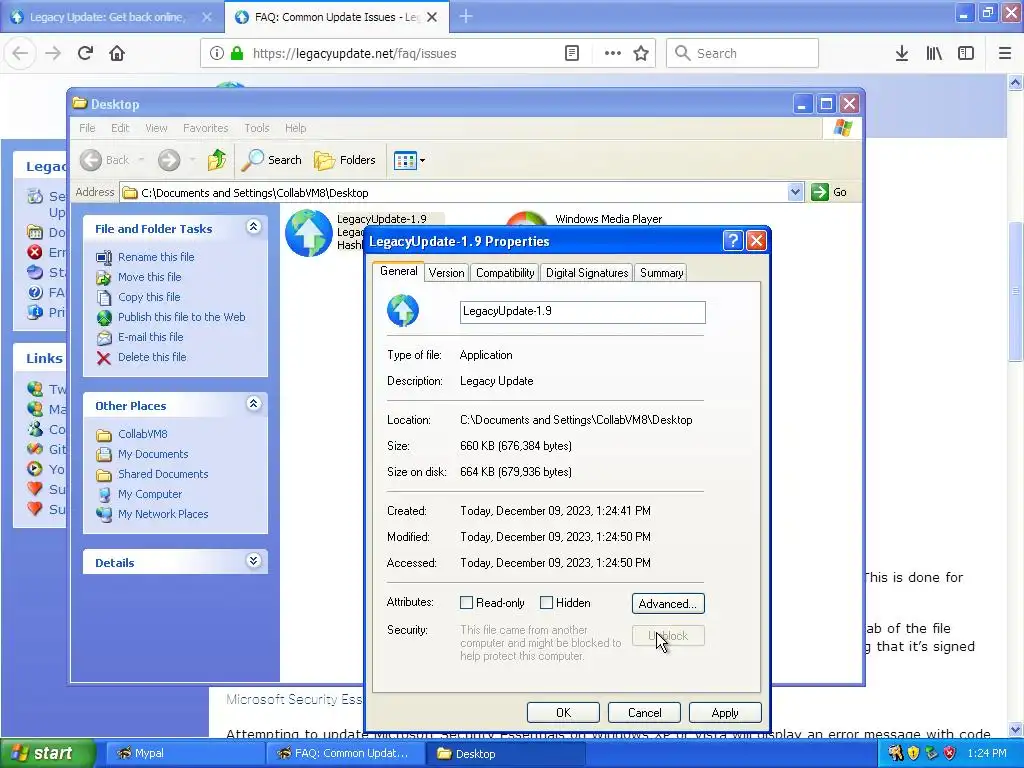Expand Details panel
The image size is (1024, 768).
(253, 561)
